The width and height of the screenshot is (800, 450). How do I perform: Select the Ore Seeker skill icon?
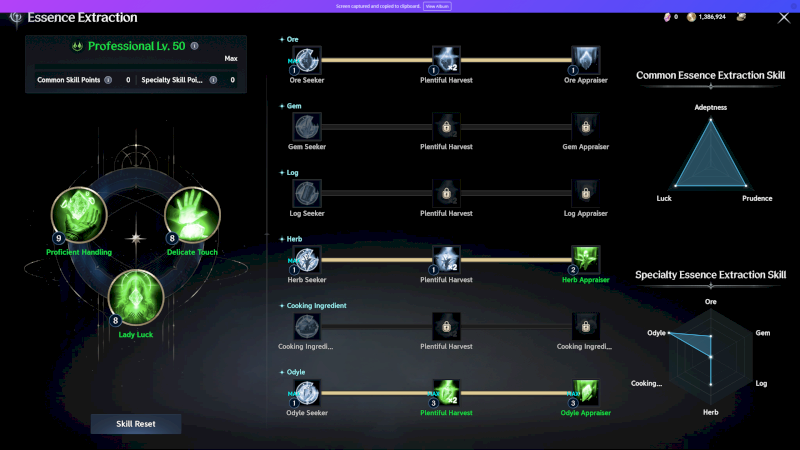(x=308, y=59)
